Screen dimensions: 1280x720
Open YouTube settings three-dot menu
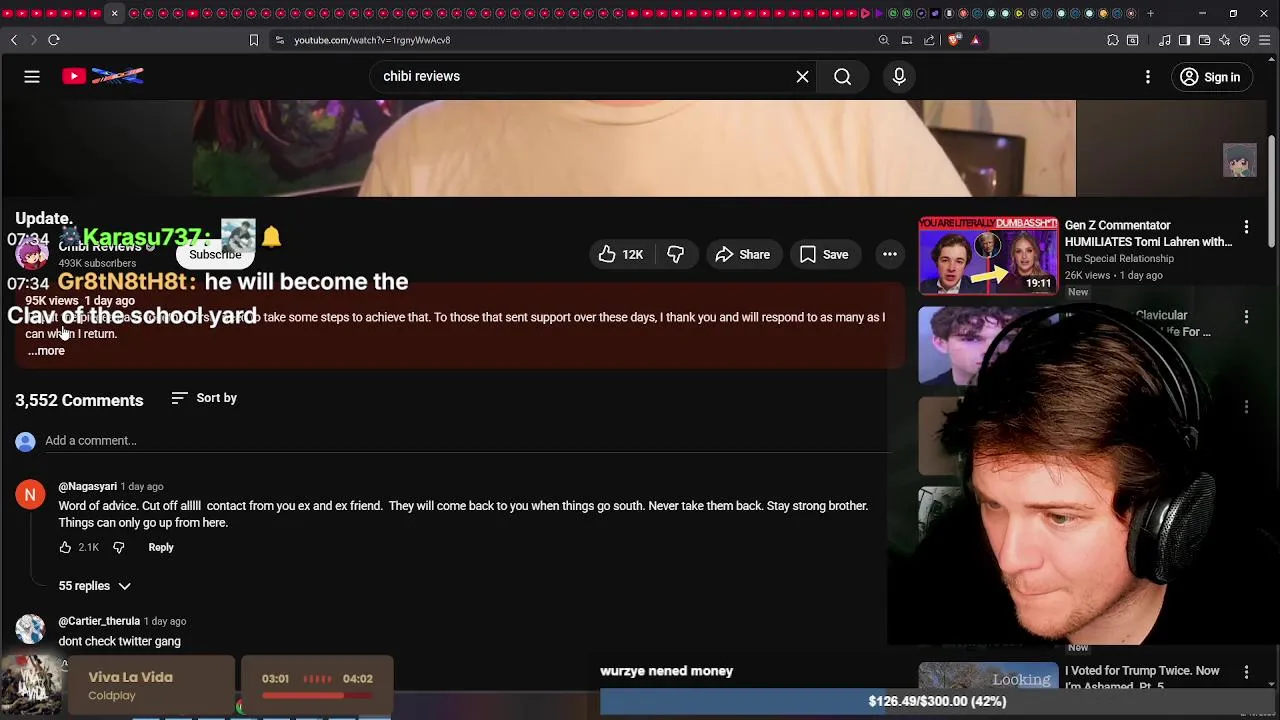1148,77
